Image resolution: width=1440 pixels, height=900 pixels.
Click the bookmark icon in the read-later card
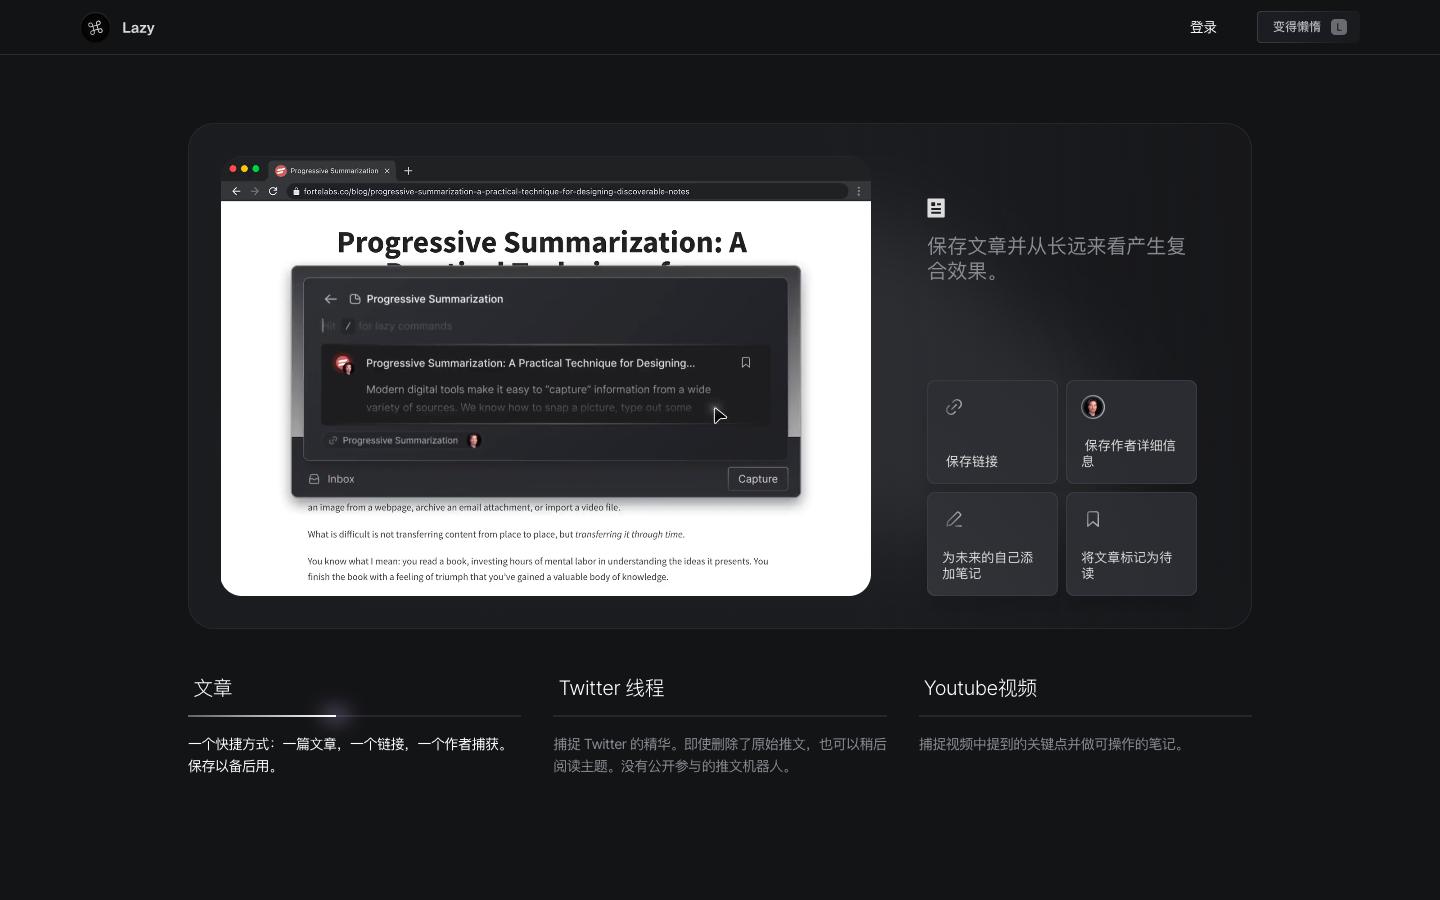point(1093,519)
